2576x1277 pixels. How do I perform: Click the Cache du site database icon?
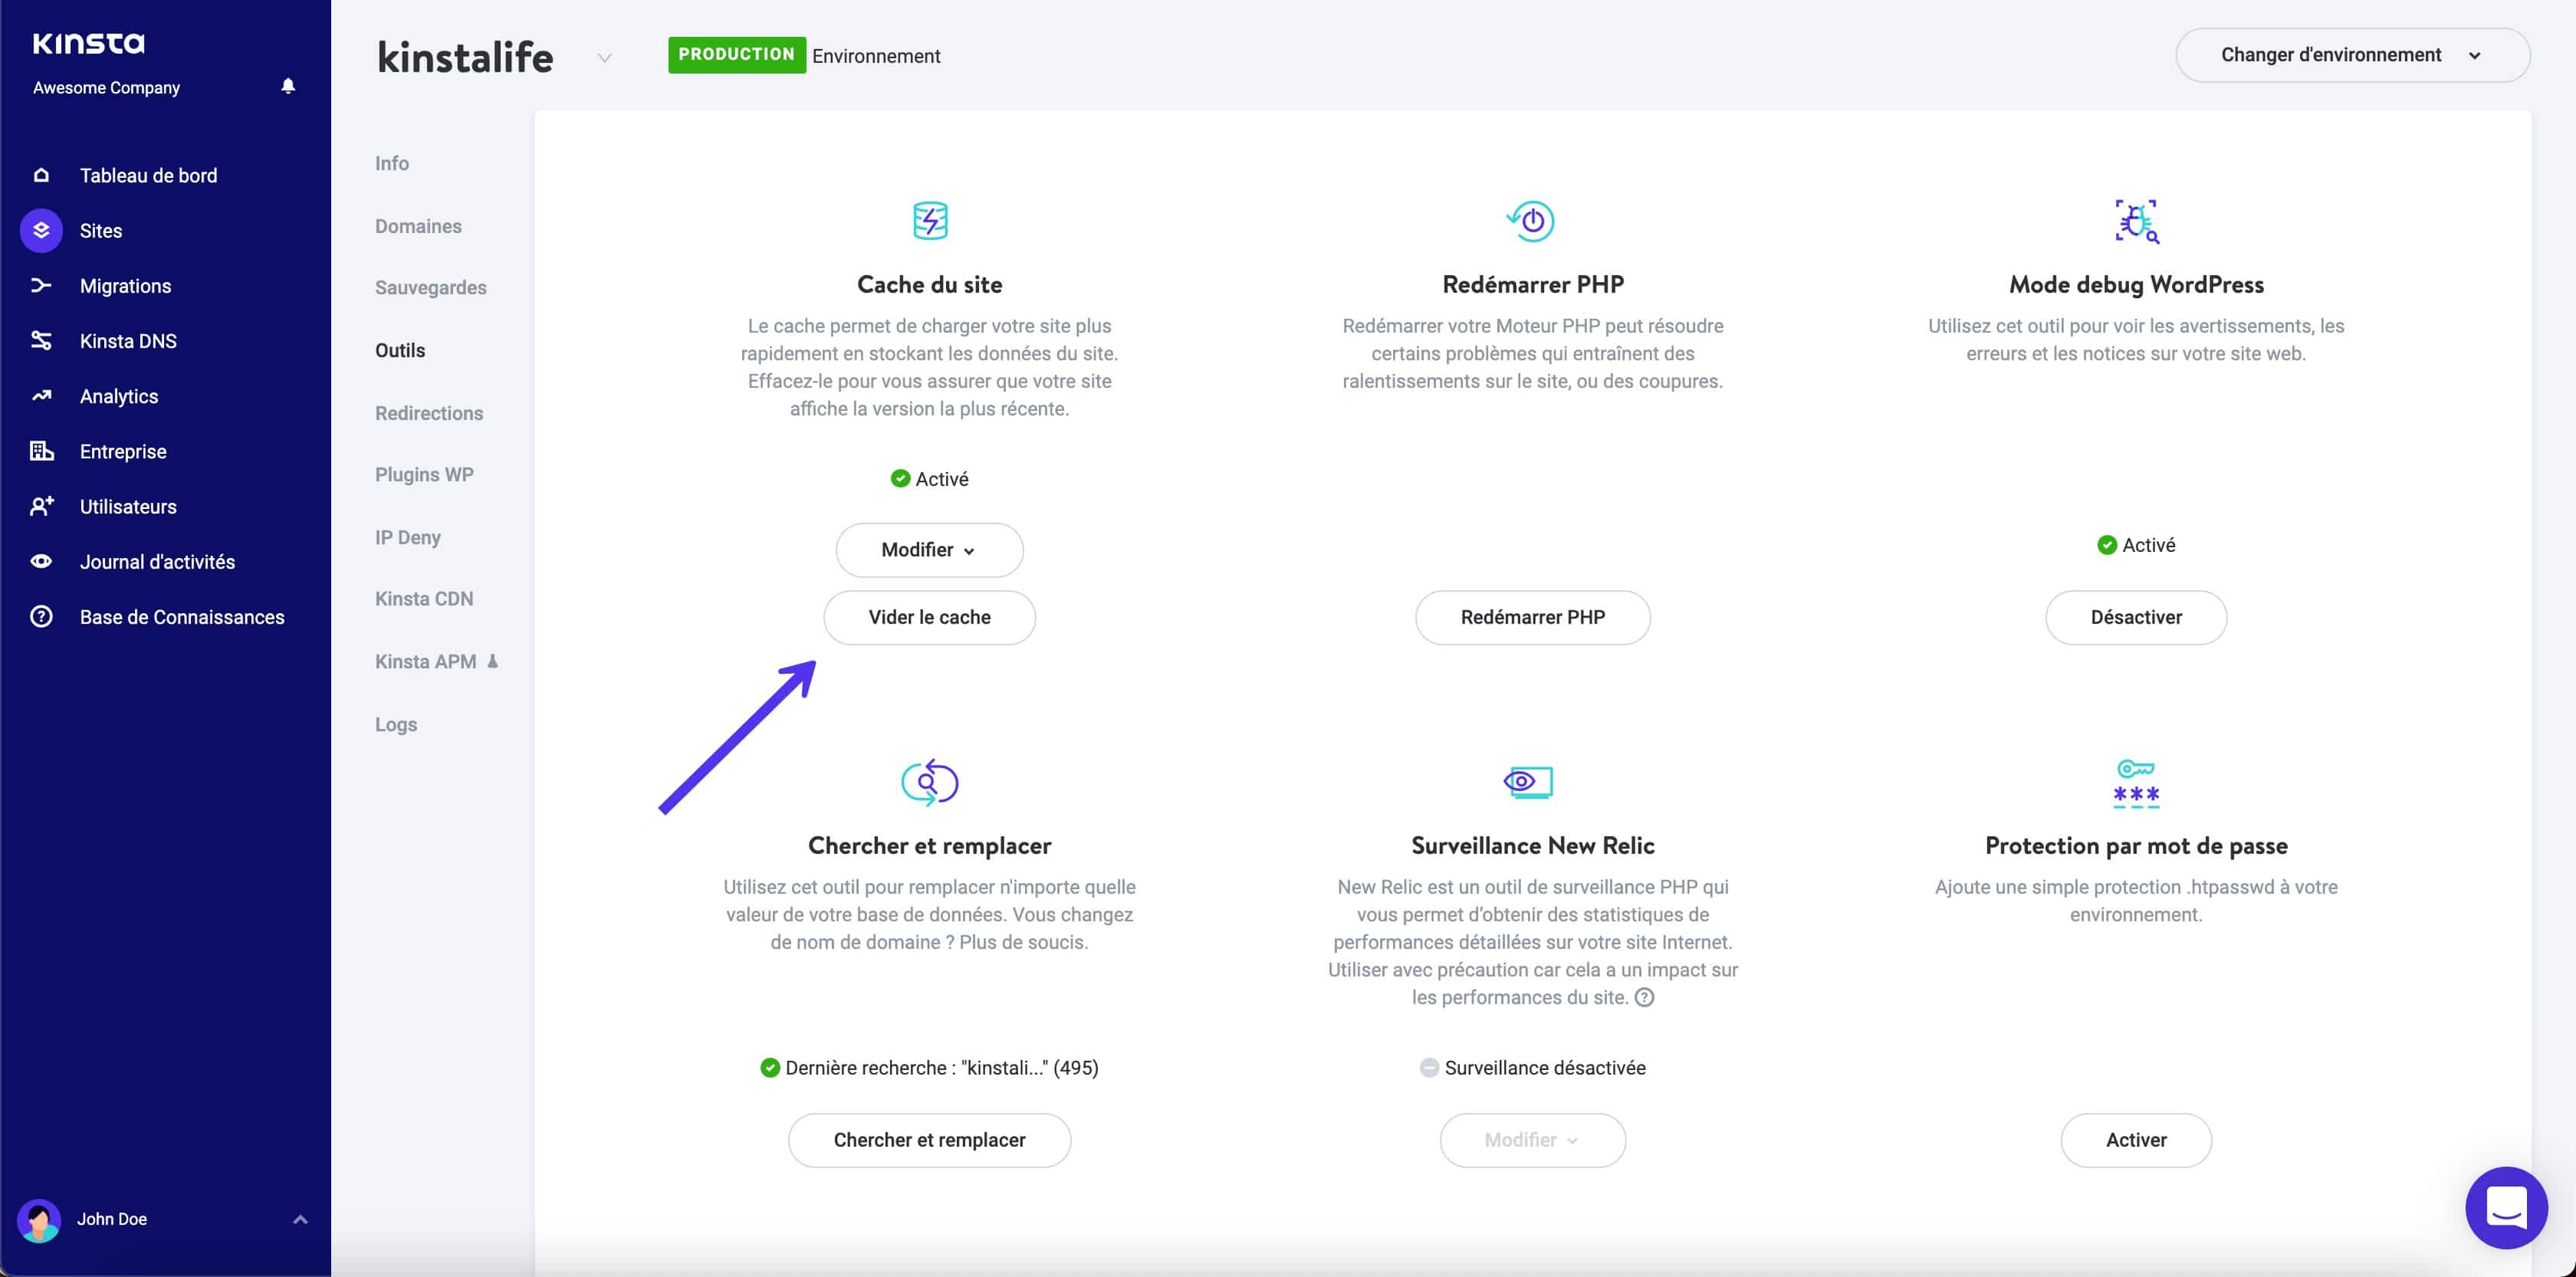930,220
